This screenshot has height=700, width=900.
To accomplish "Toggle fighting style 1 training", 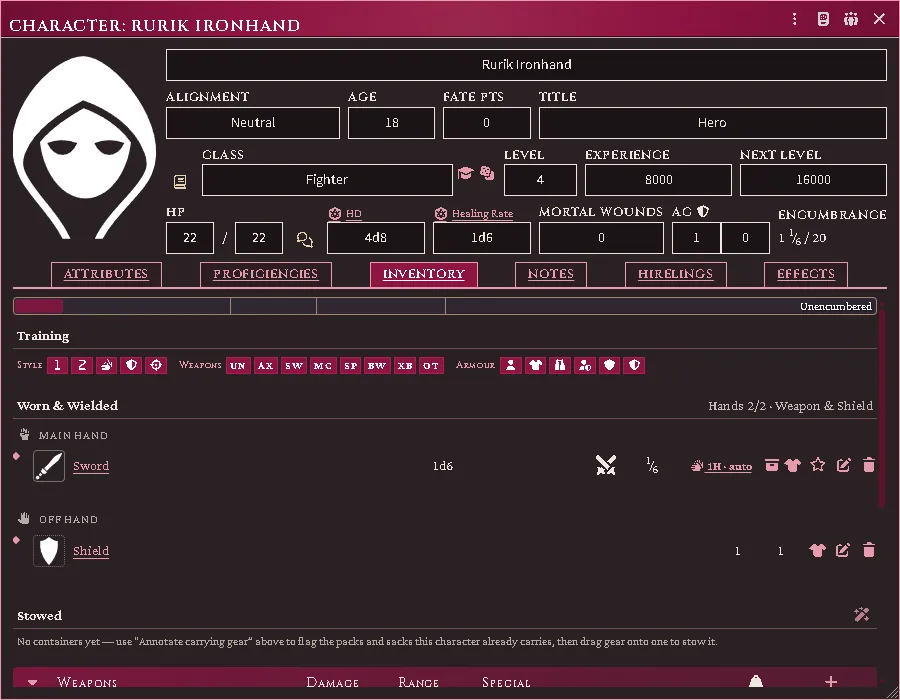I will (57, 365).
